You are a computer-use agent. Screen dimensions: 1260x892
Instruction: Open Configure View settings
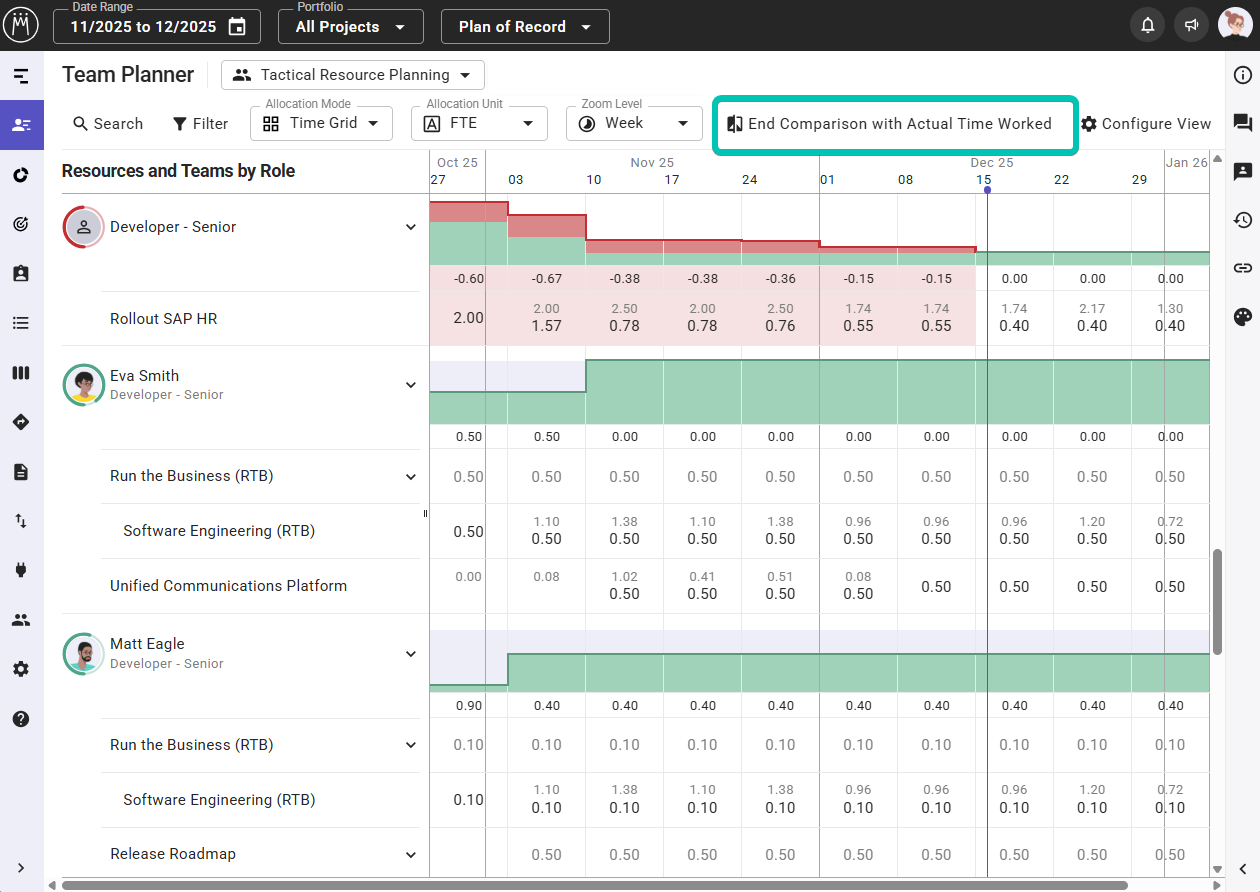tap(1146, 124)
